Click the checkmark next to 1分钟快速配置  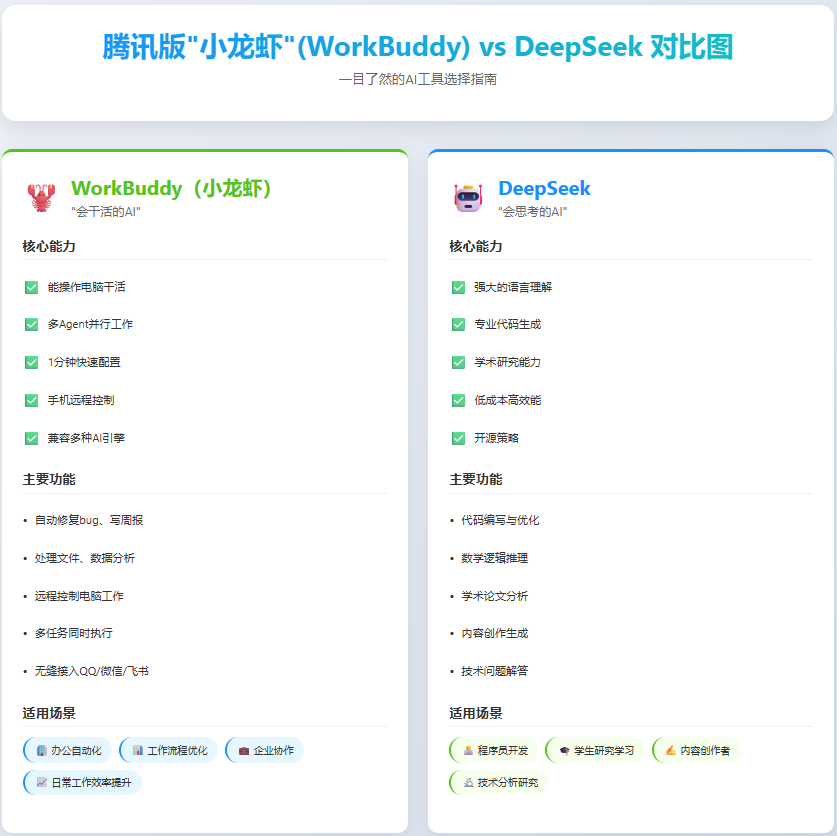click(31, 362)
